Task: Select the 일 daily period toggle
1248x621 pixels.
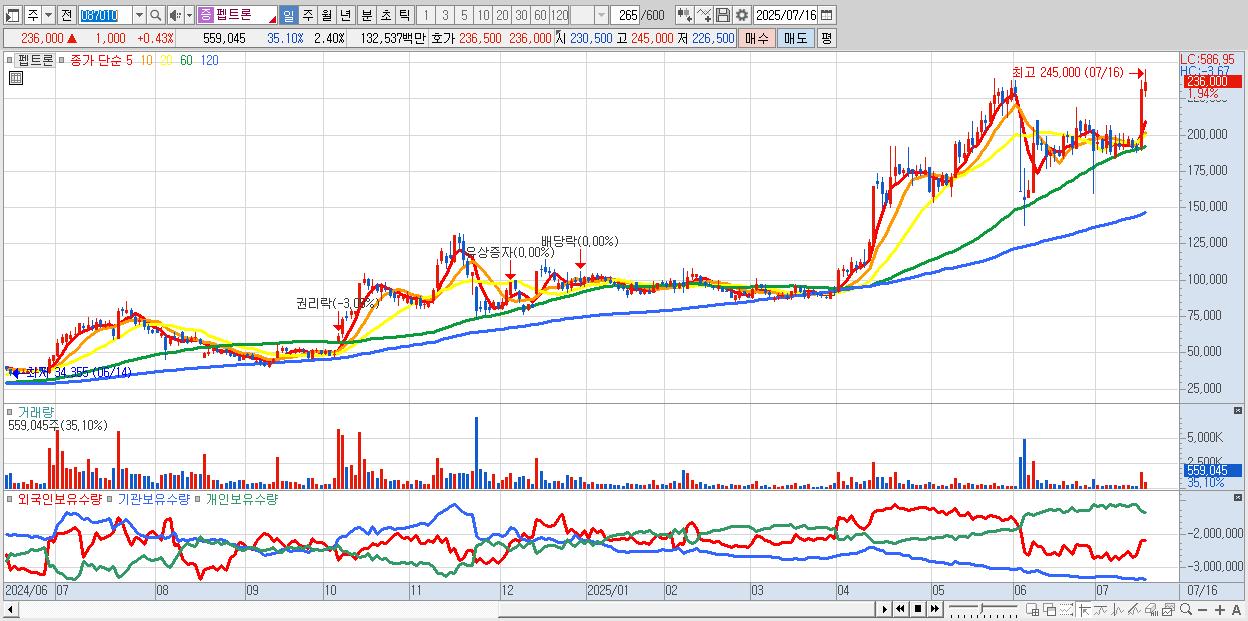Action: click(x=288, y=15)
